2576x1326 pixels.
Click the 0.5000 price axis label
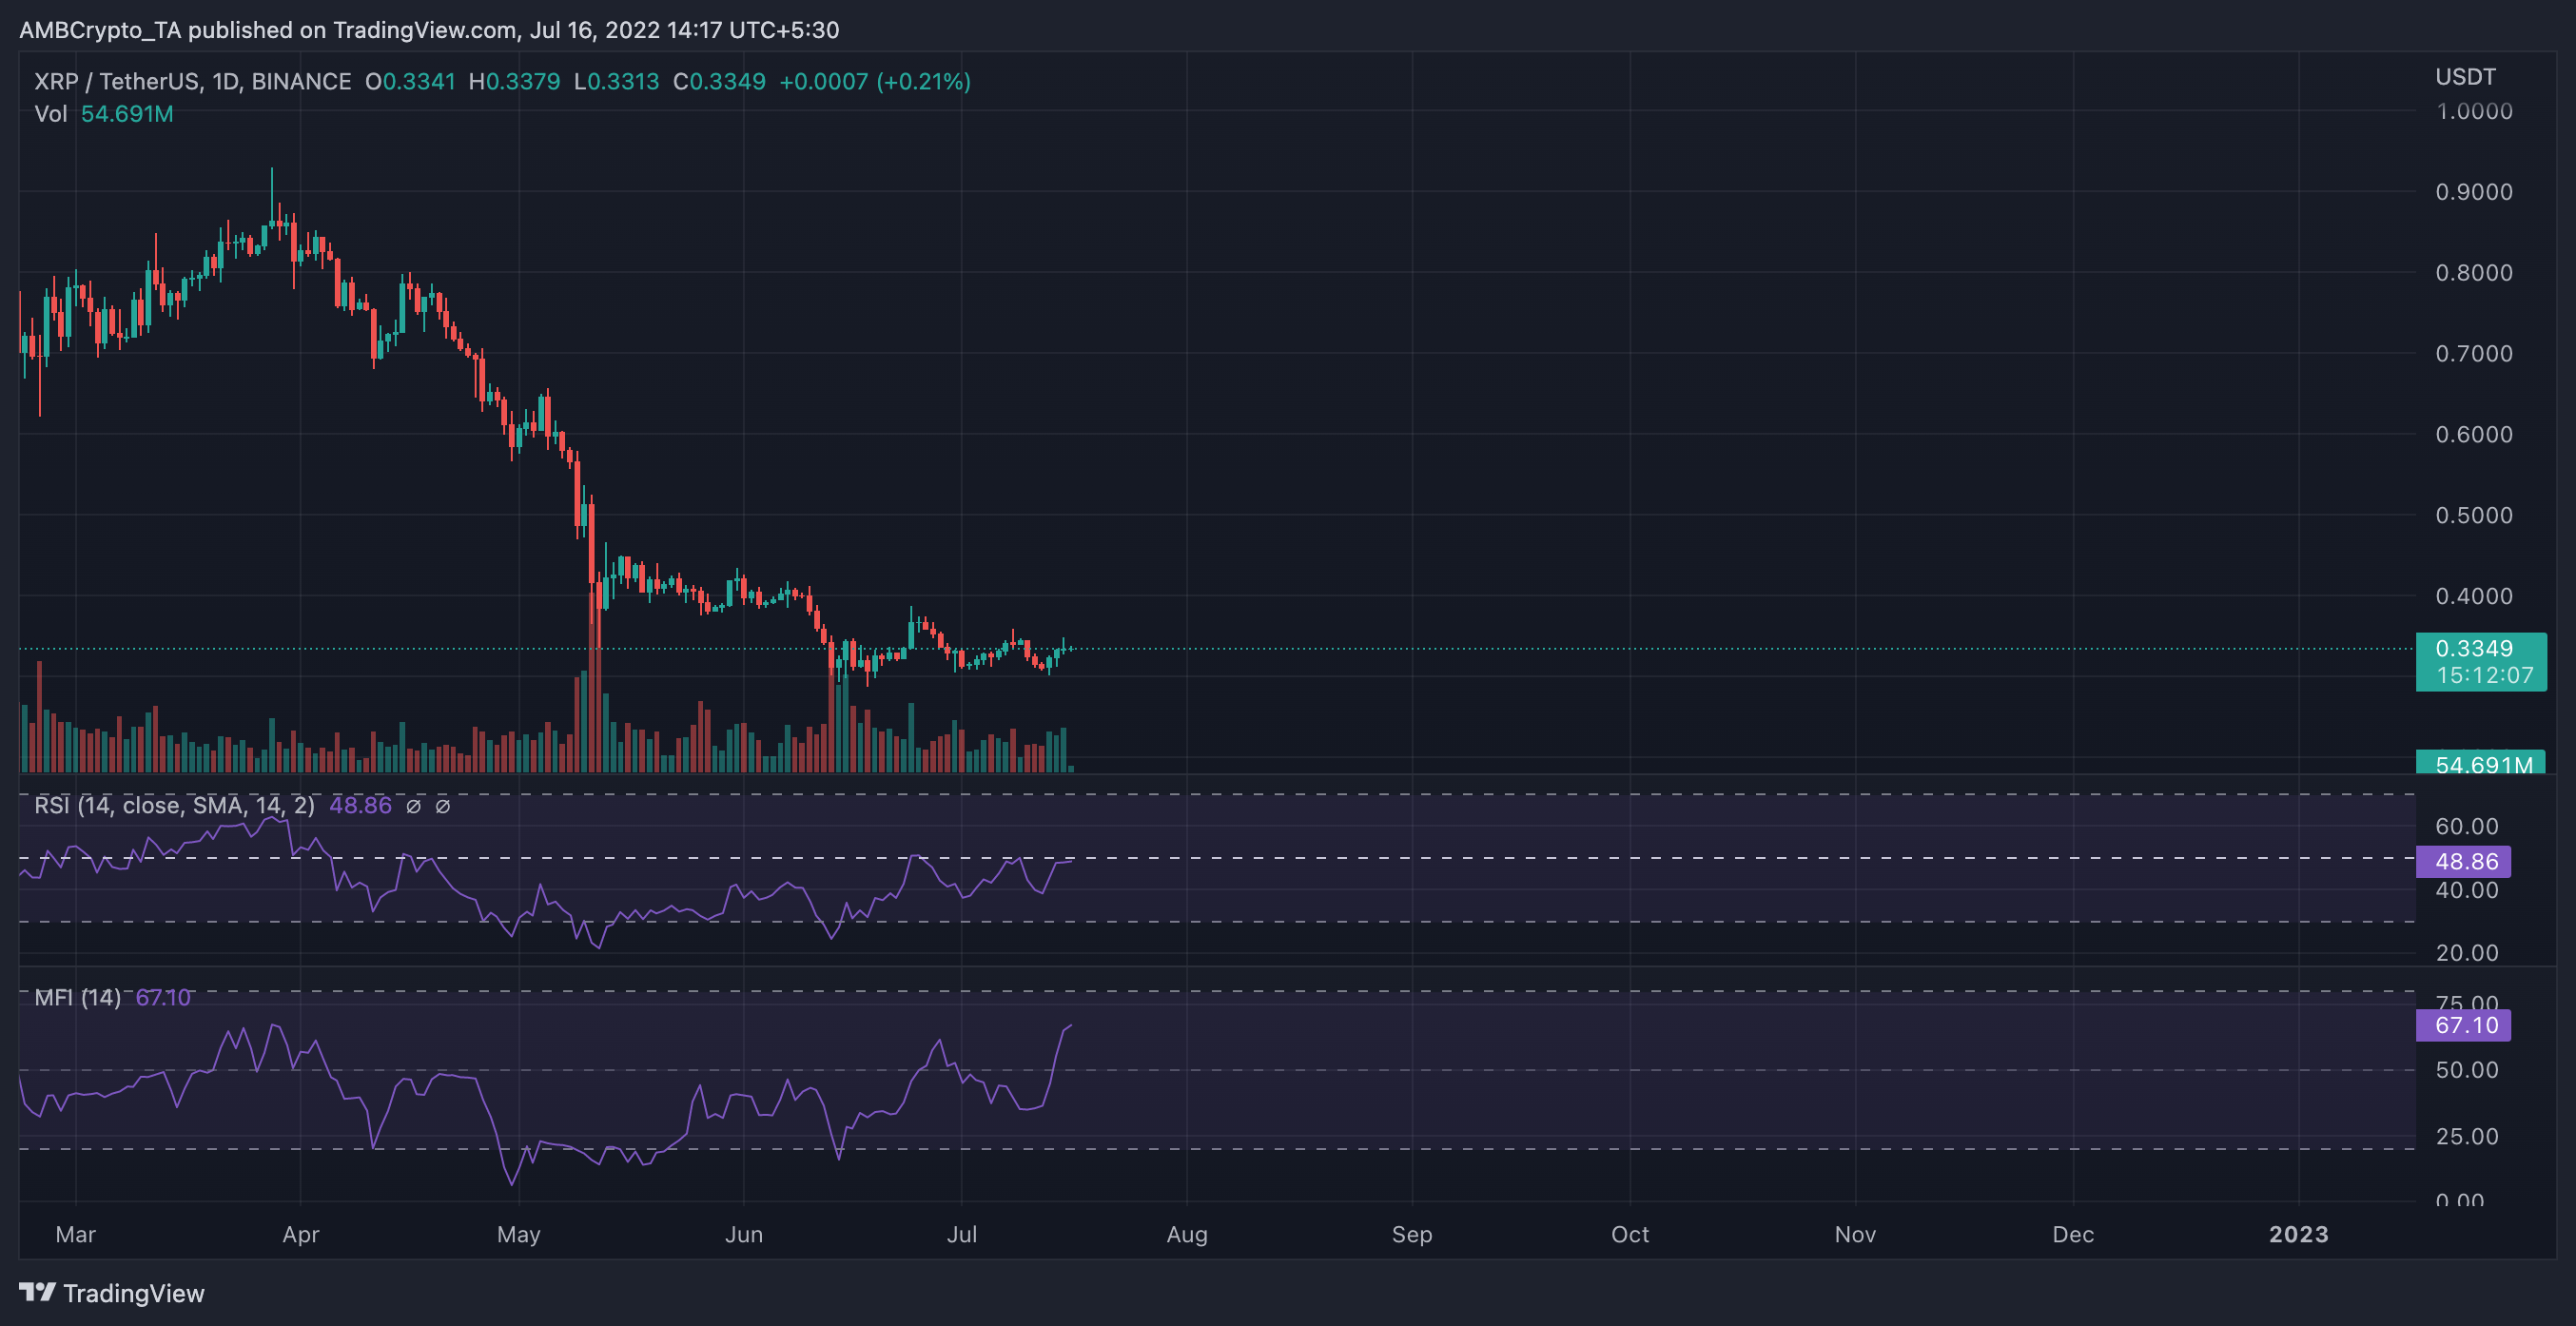pyautogui.click(x=2474, y=516)
